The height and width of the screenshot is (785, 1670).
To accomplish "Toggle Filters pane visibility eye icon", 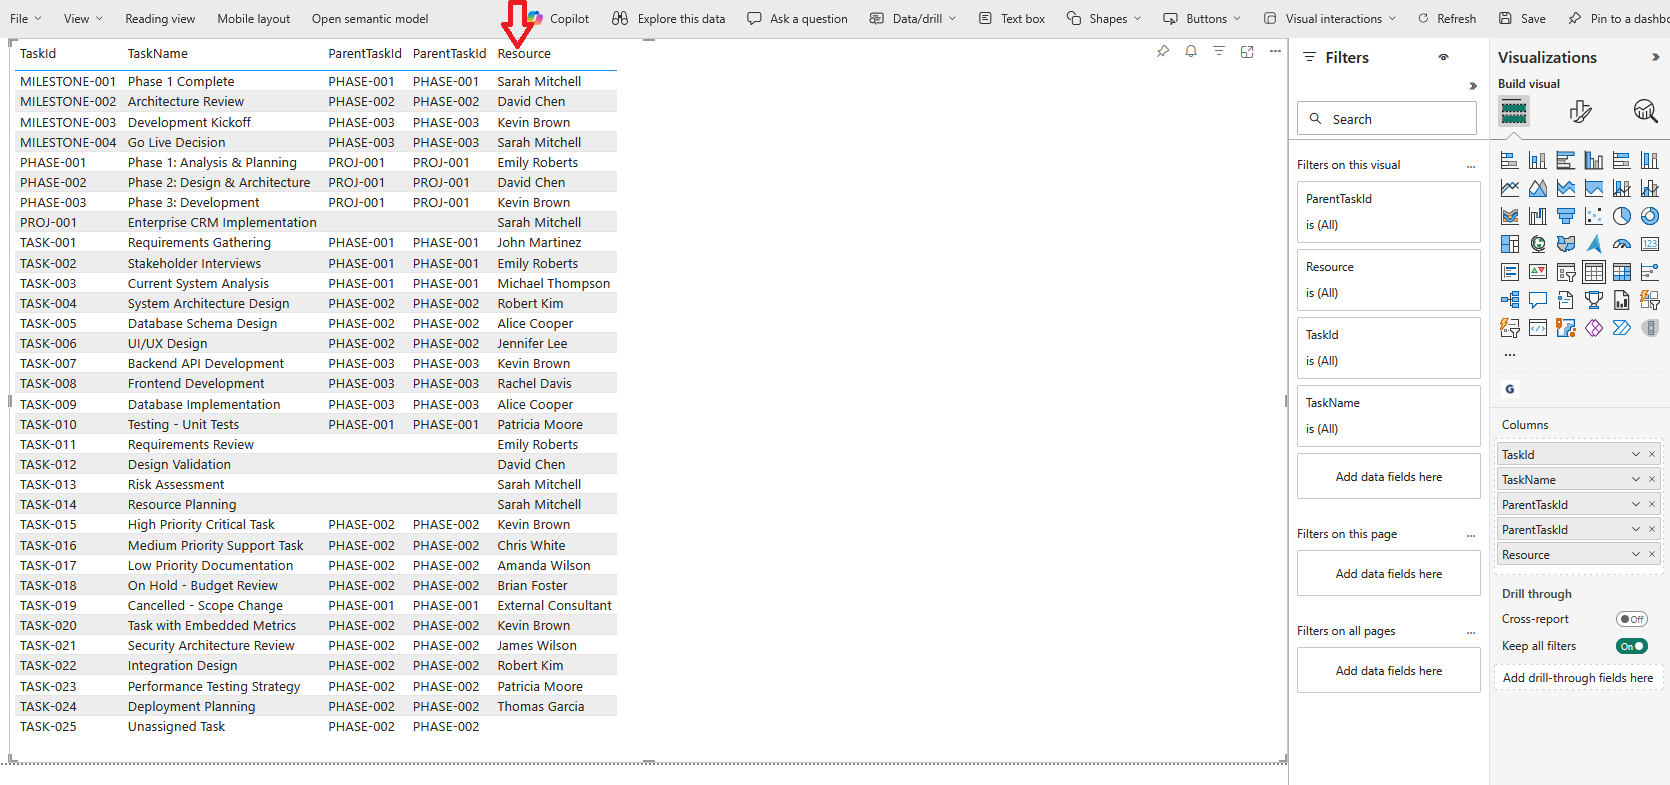I will (1443, 58).
